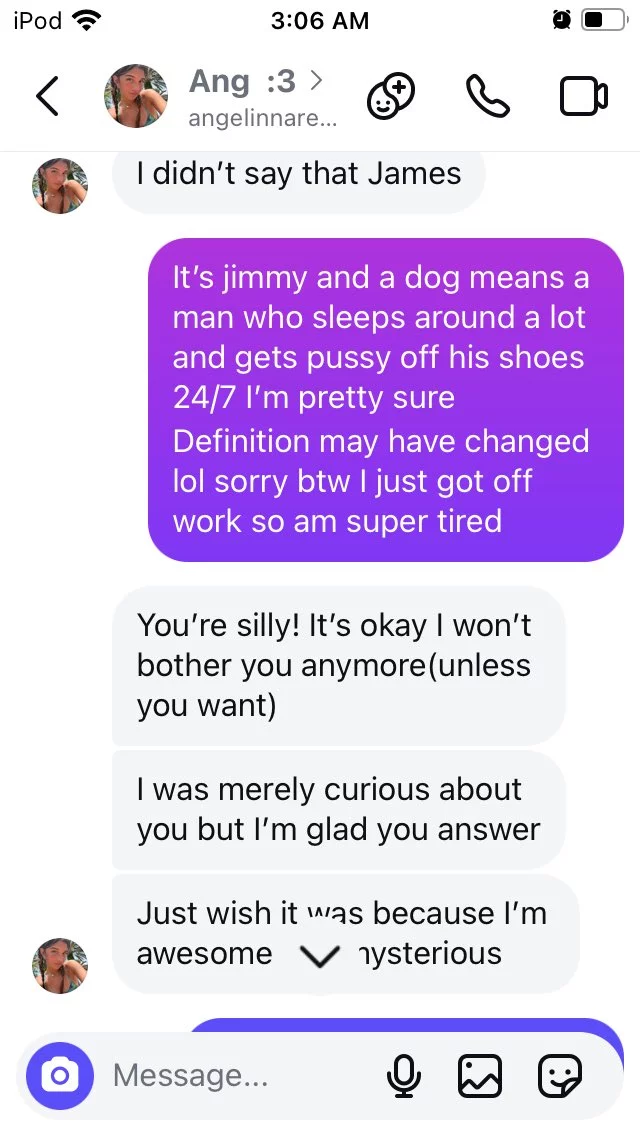
Task: Select the "I was merely curious" message bubble
Action: point(338,810)
